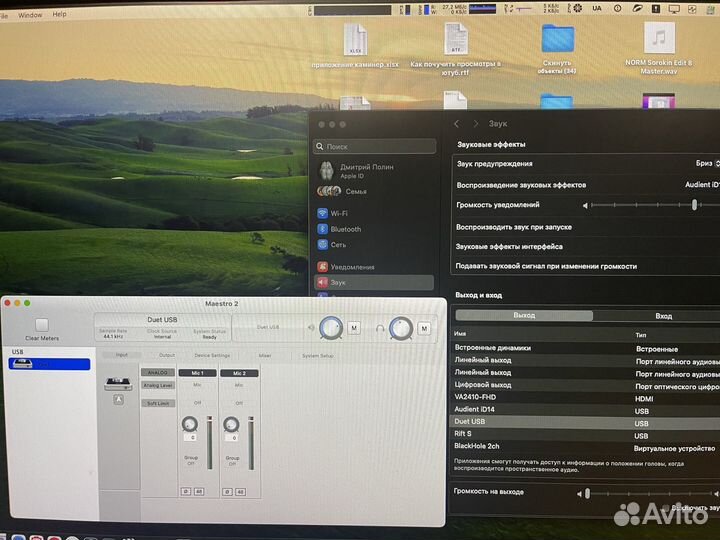Select BlackHole 2ch output device row
This screenshot has width=720, height=540.
(586, 446)
